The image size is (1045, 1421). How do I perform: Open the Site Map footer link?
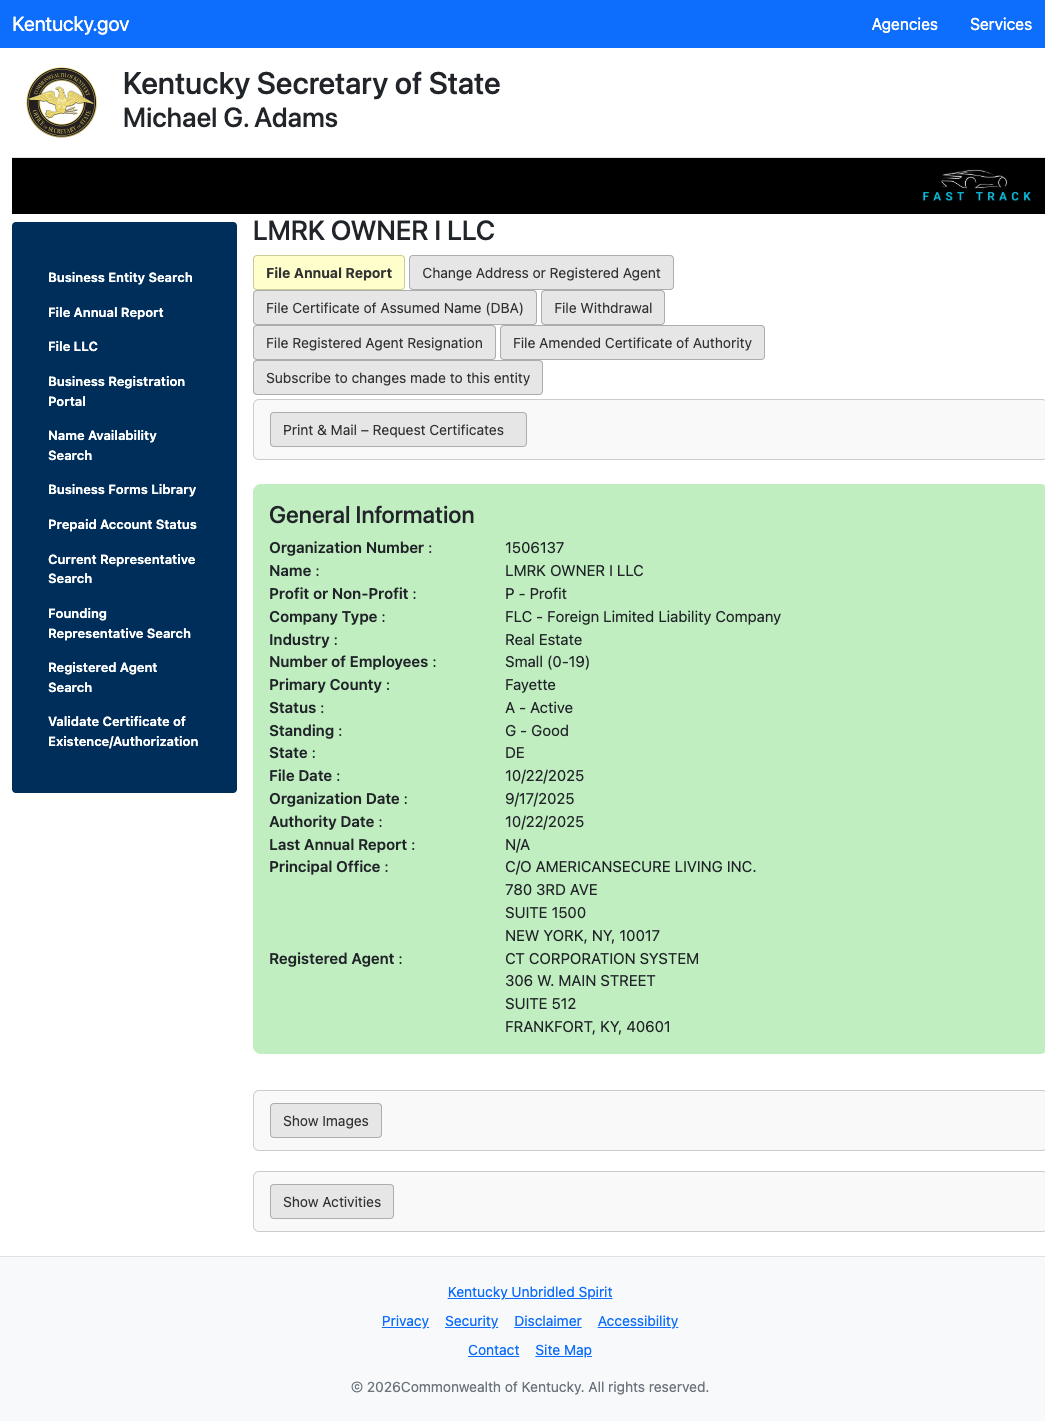[x=563, y=1350]
